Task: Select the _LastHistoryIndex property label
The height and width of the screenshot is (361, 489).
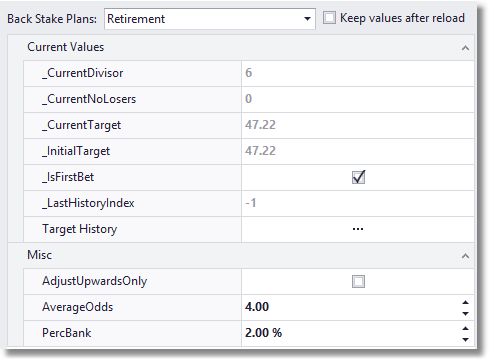Action: pos(88,203)
